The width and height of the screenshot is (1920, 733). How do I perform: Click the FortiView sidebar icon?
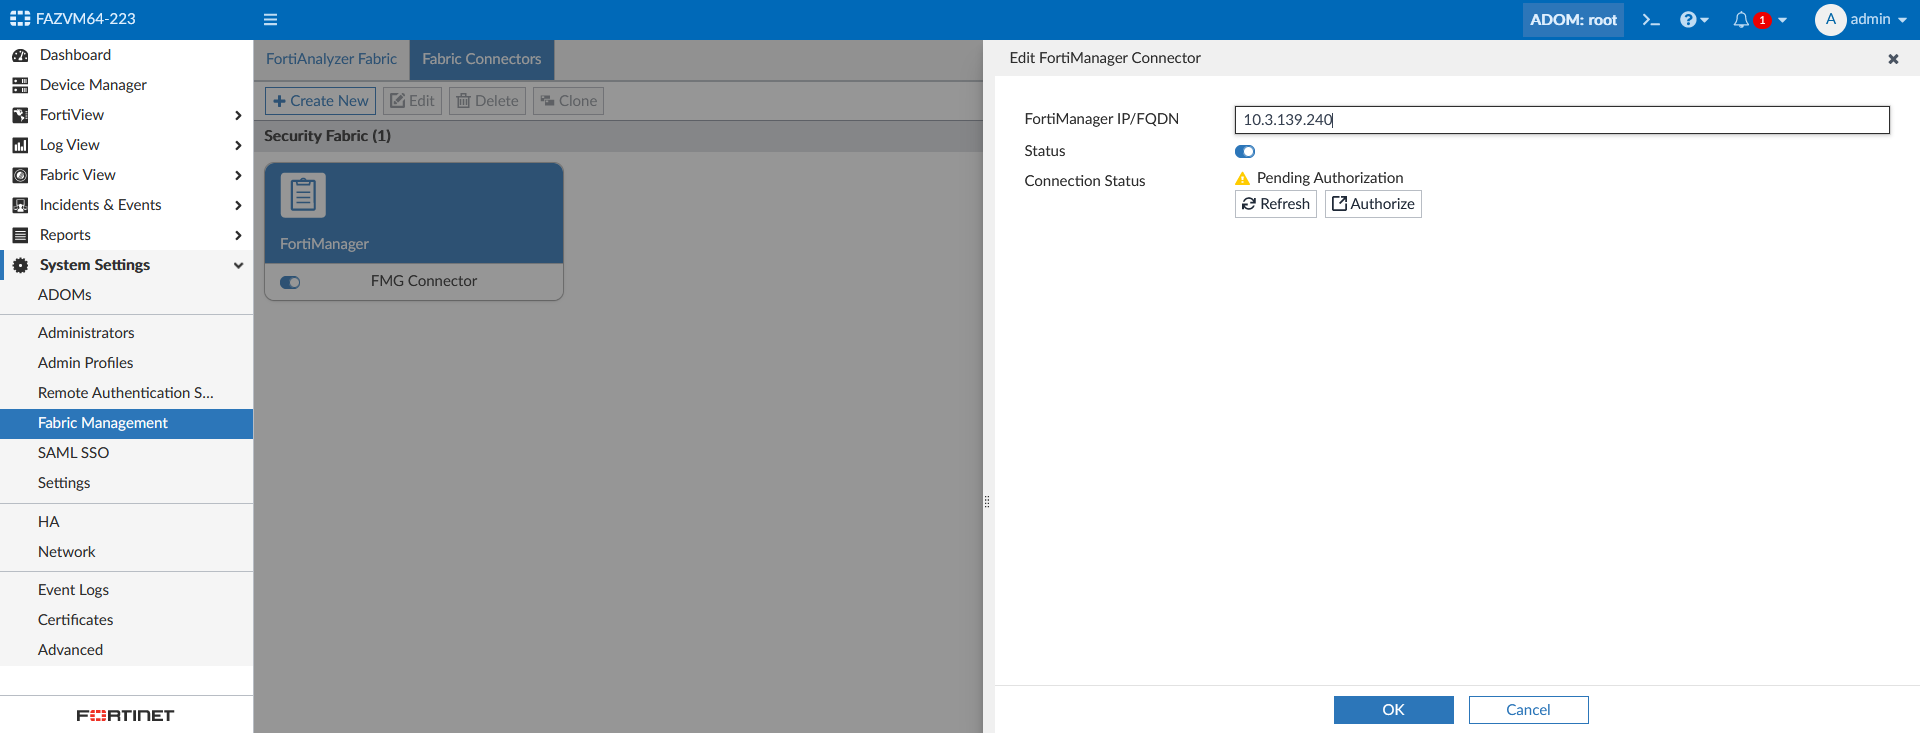pyautogui.click(x=20, y=115)
